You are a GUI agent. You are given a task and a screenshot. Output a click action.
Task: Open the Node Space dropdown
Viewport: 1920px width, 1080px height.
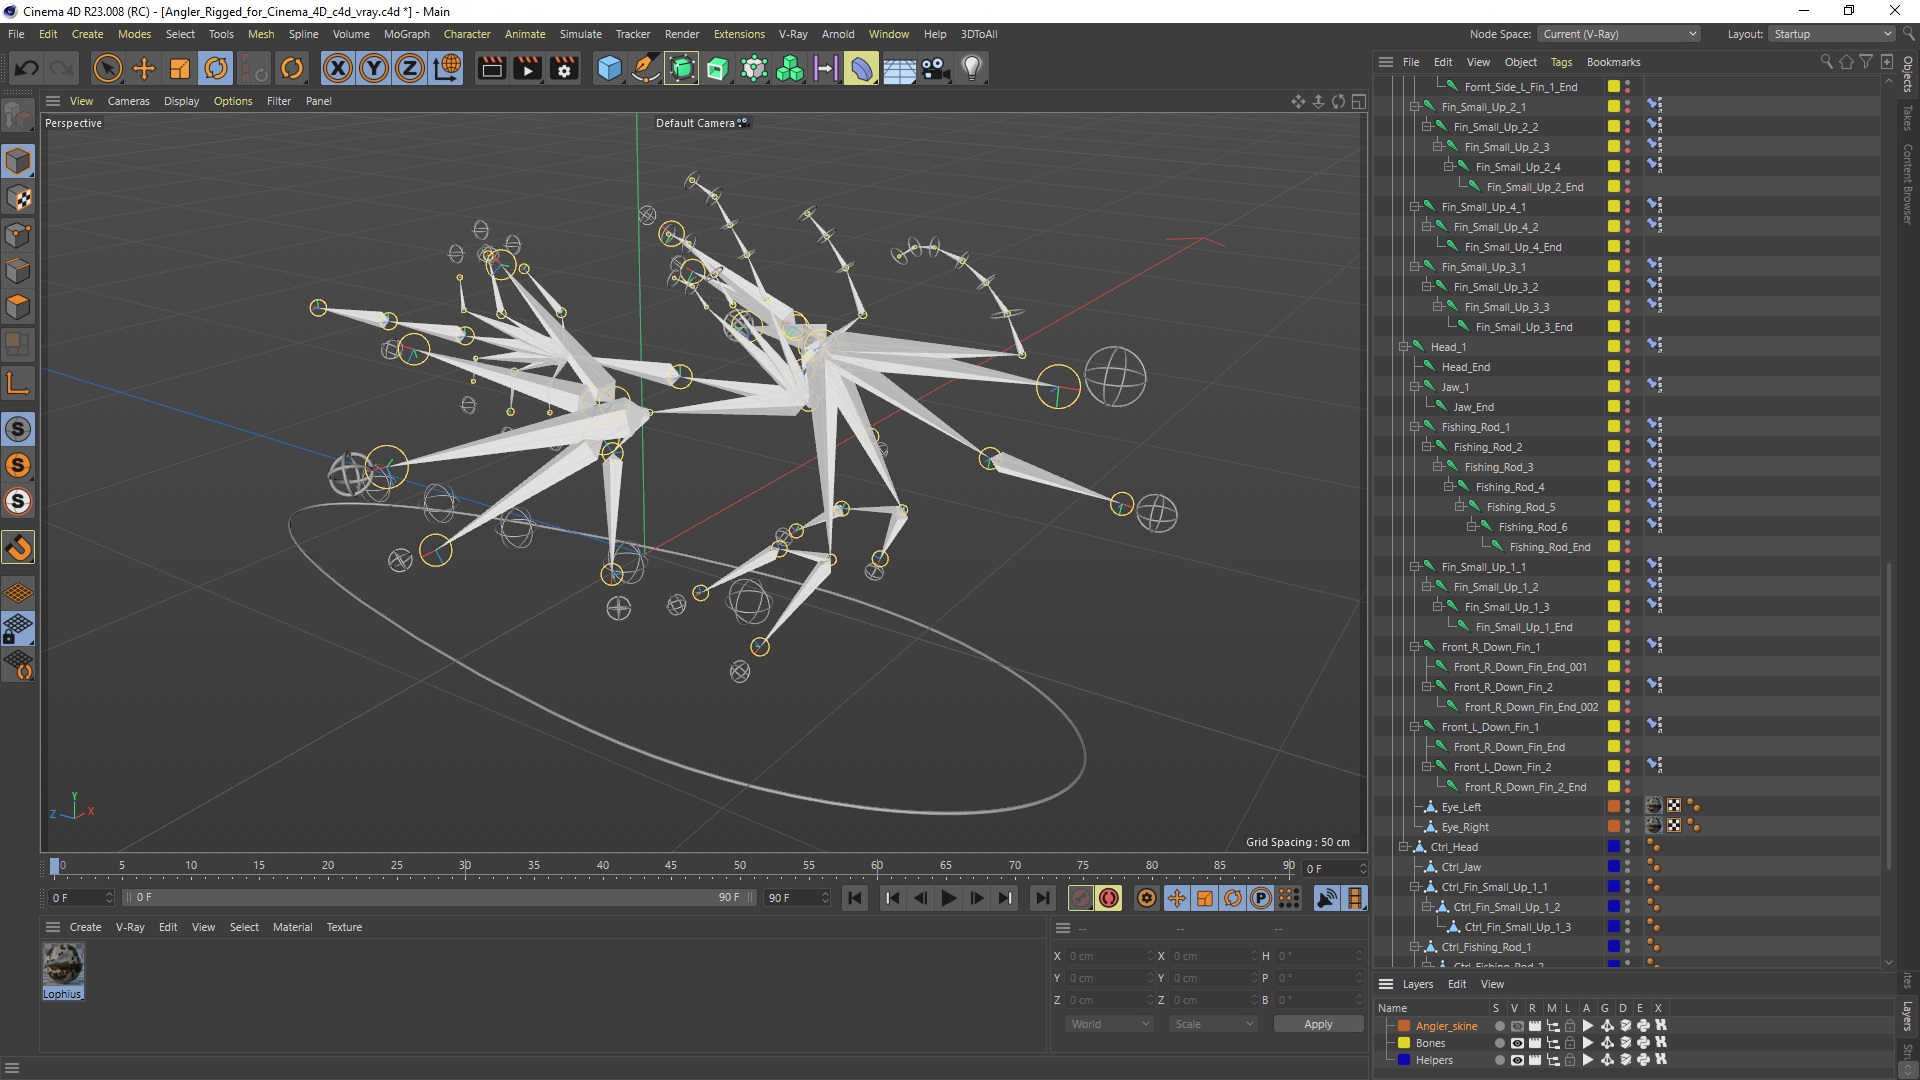[x=1619, y=34]
